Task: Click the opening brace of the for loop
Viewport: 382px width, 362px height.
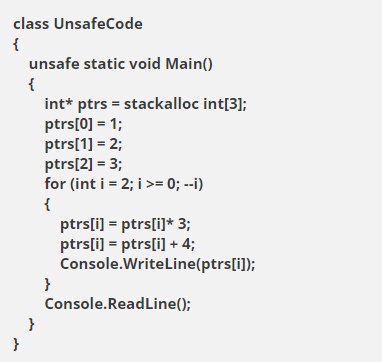Action: 47,204
